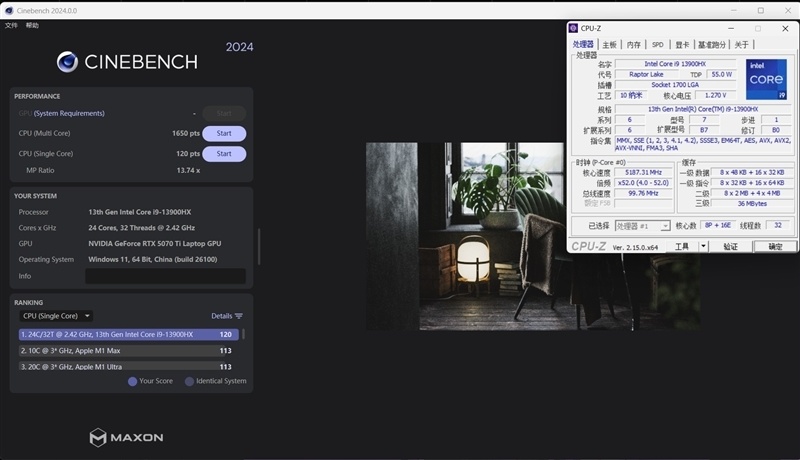Image resolution: width=800 pixels, height=460 pixels.
Task: Start the CPU (Single Core) benchmark
Action: click(224, 154)
